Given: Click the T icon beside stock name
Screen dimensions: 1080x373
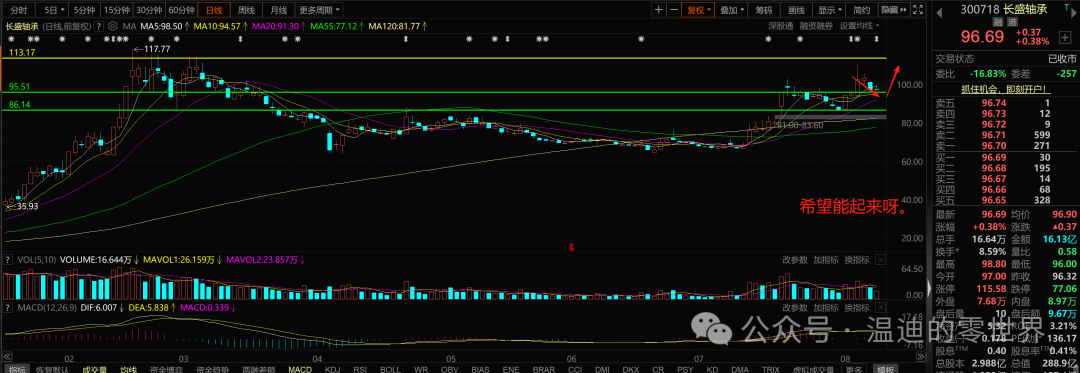Looking at the screenshot, I should 1068,8.
